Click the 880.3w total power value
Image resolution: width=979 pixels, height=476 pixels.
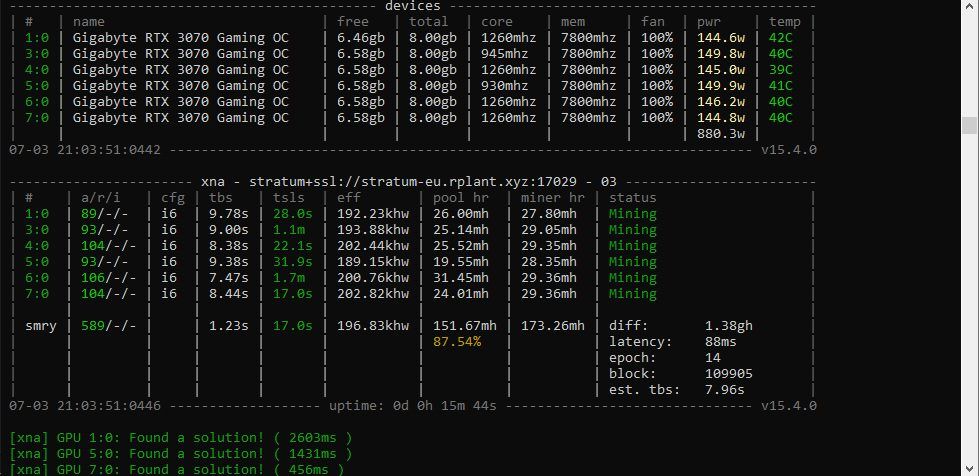click(720, 134)
